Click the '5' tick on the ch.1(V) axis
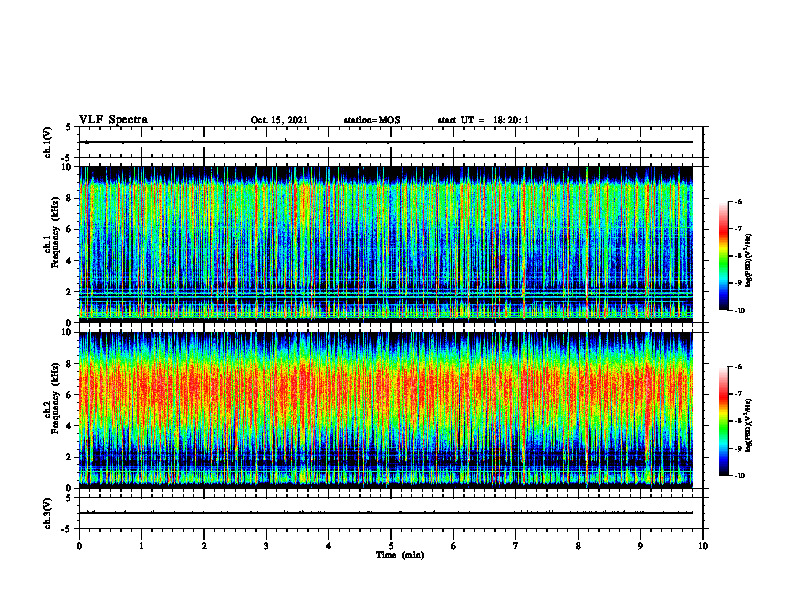This screenshot has width=792, height=612. click(x=68, y=127)
